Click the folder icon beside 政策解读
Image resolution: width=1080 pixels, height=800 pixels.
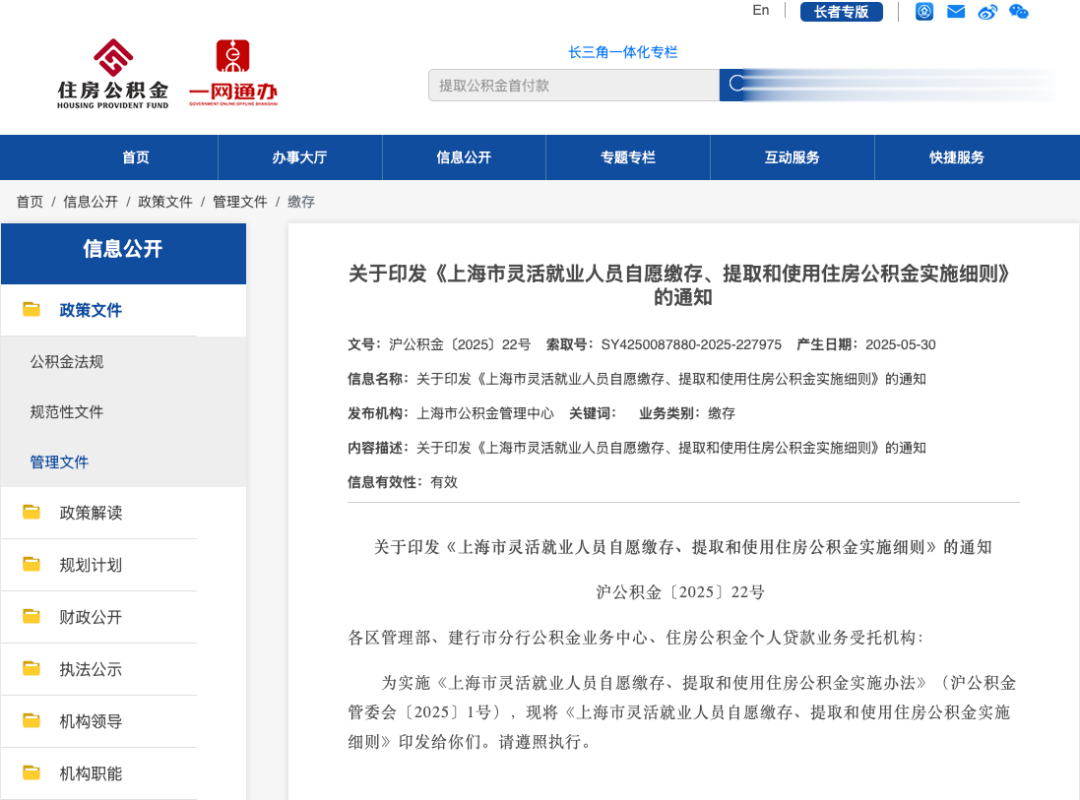coord(31,512)
